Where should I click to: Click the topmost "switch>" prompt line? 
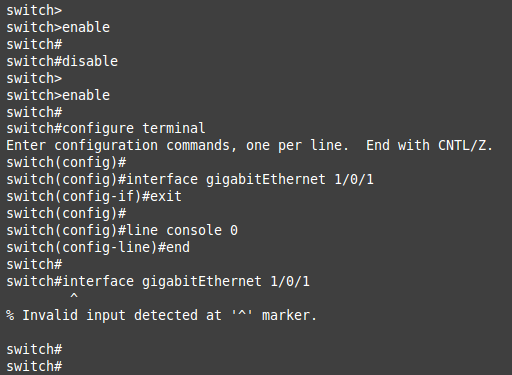click(x=34, y=10)
